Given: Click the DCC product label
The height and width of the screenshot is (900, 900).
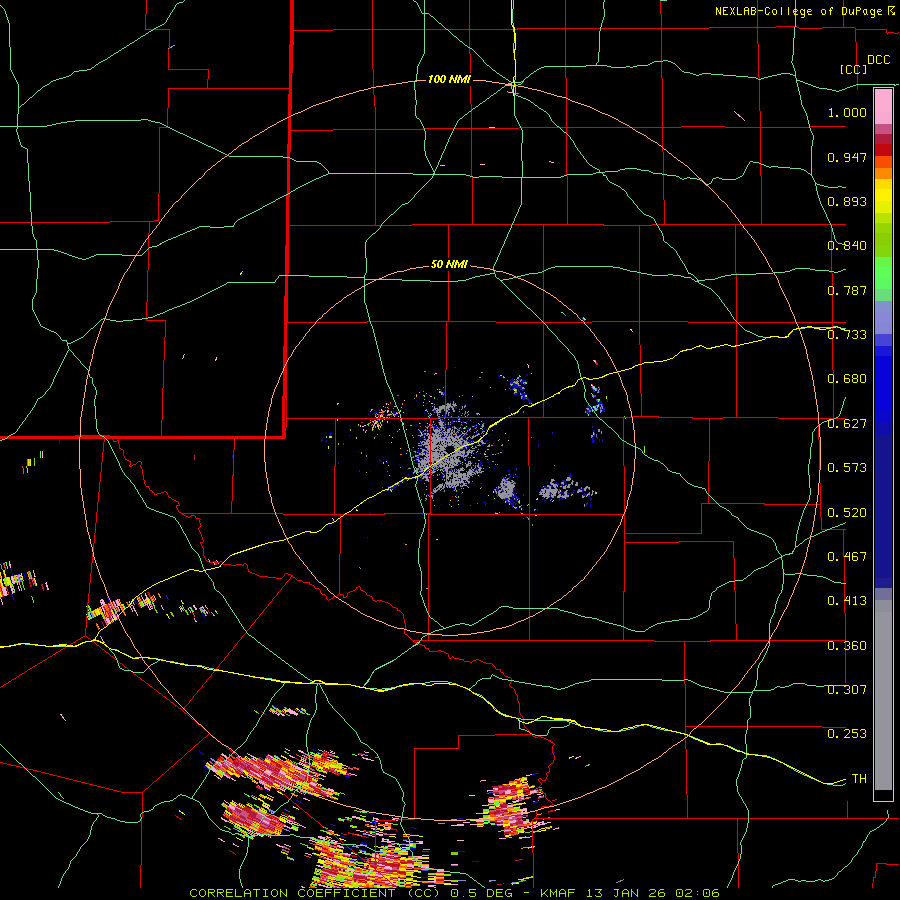Looking at the screenshot, I should click(x=878, y=60).
